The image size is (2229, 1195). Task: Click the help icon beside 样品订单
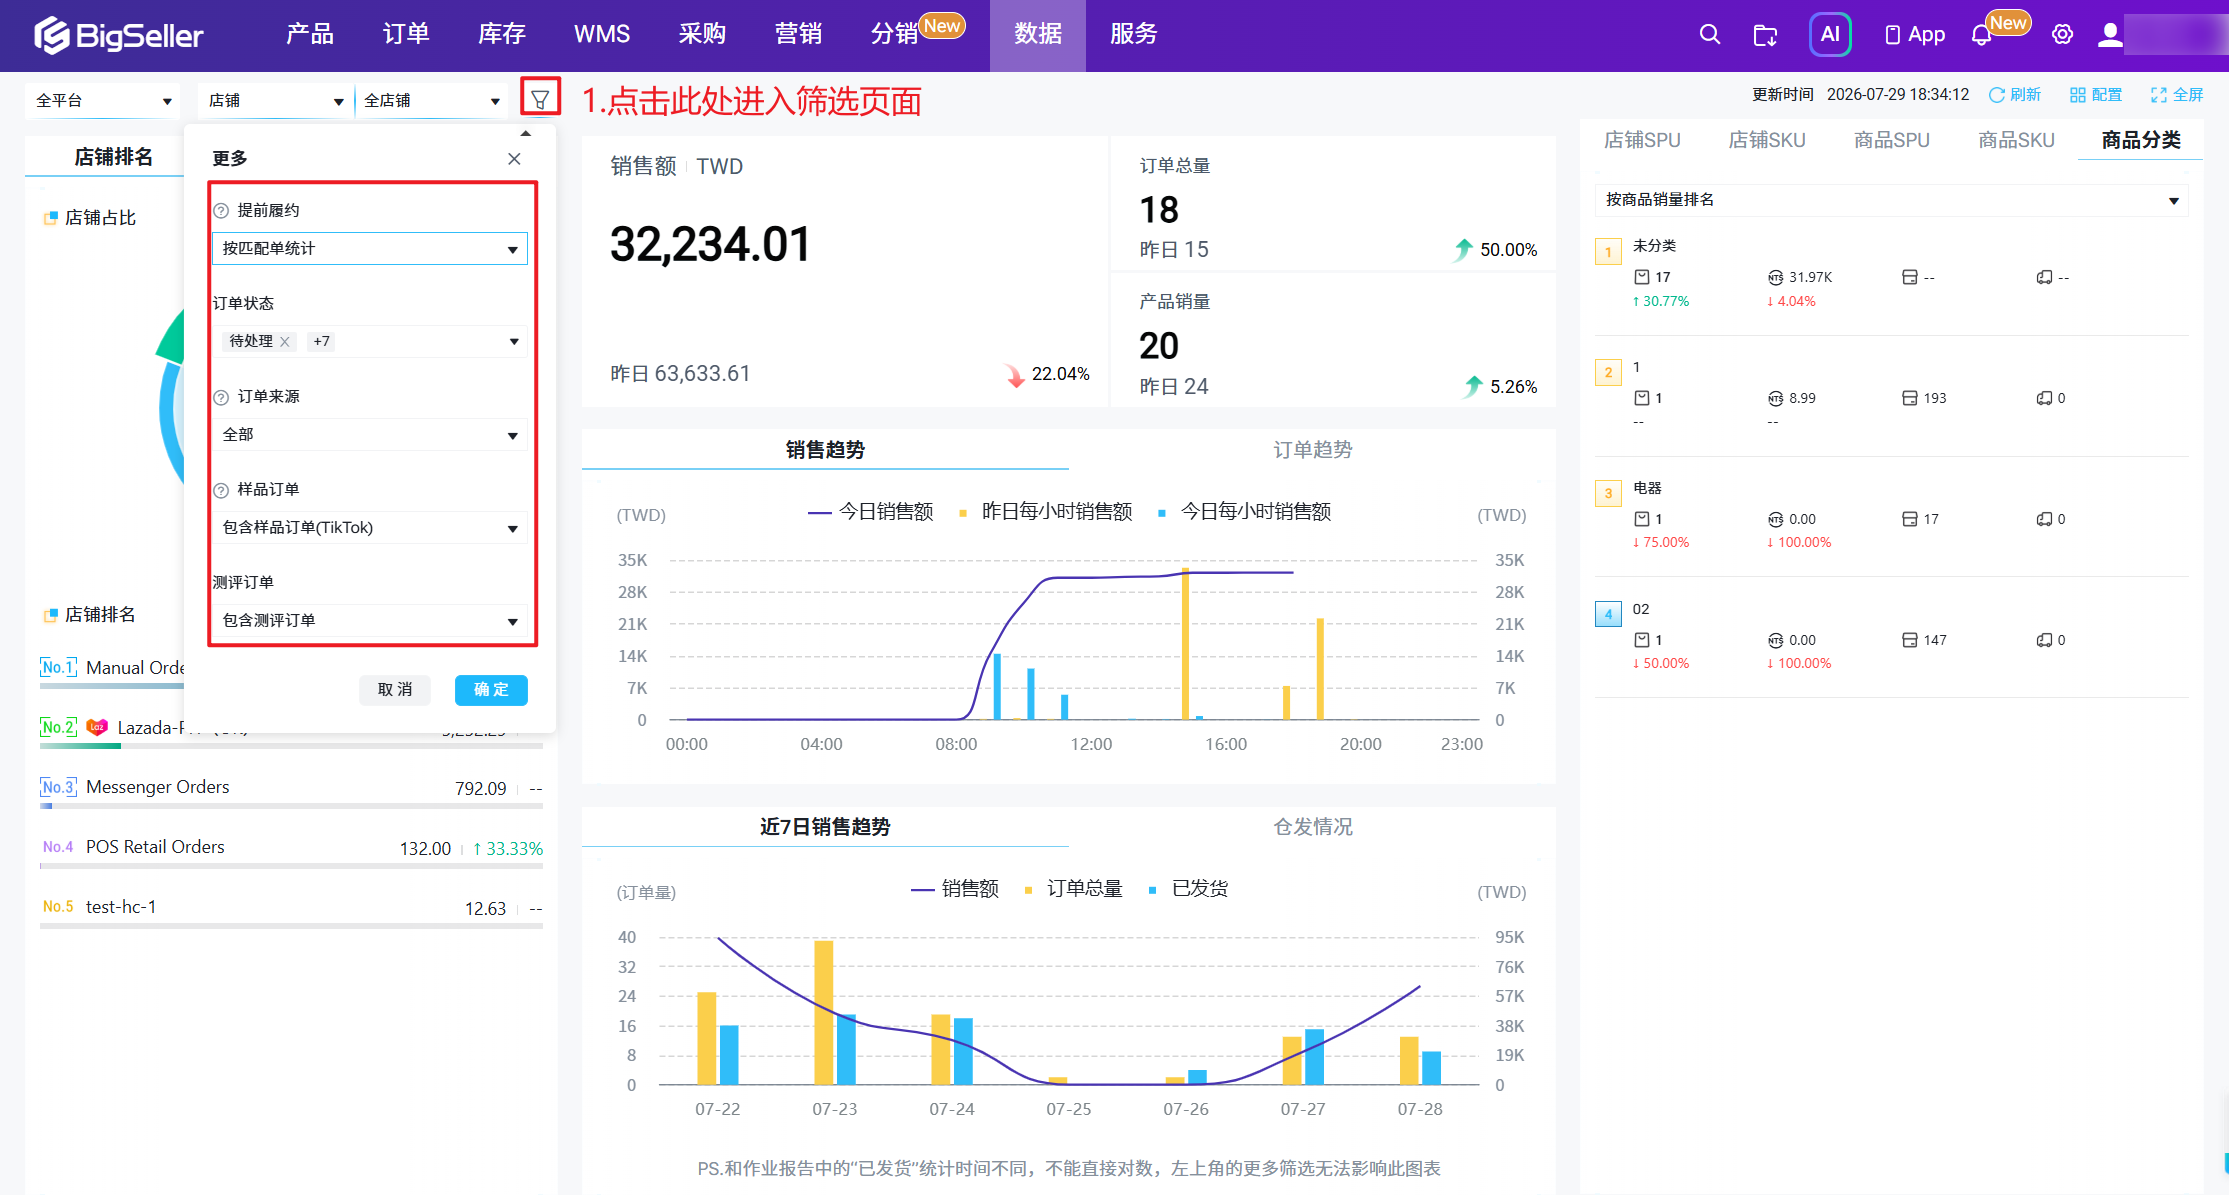[222, 490]
